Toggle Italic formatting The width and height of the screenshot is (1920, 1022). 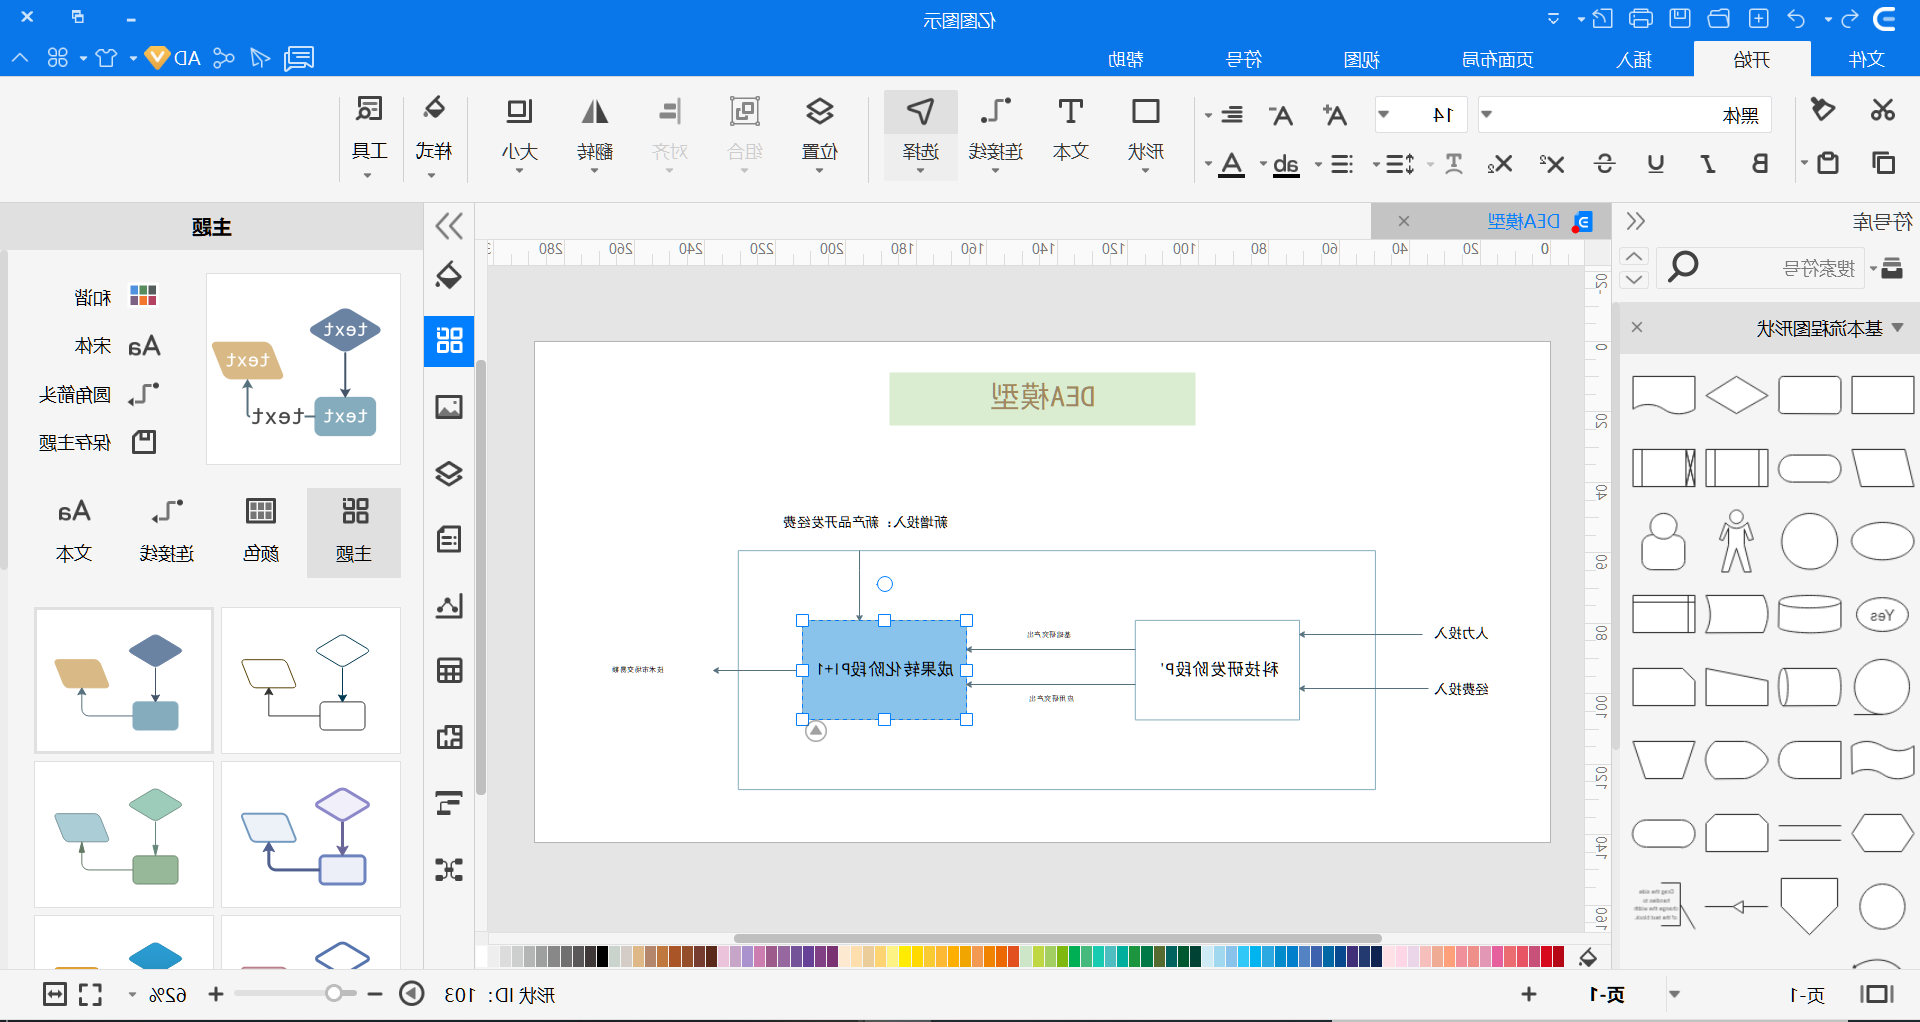click(x=1708, y=163)
